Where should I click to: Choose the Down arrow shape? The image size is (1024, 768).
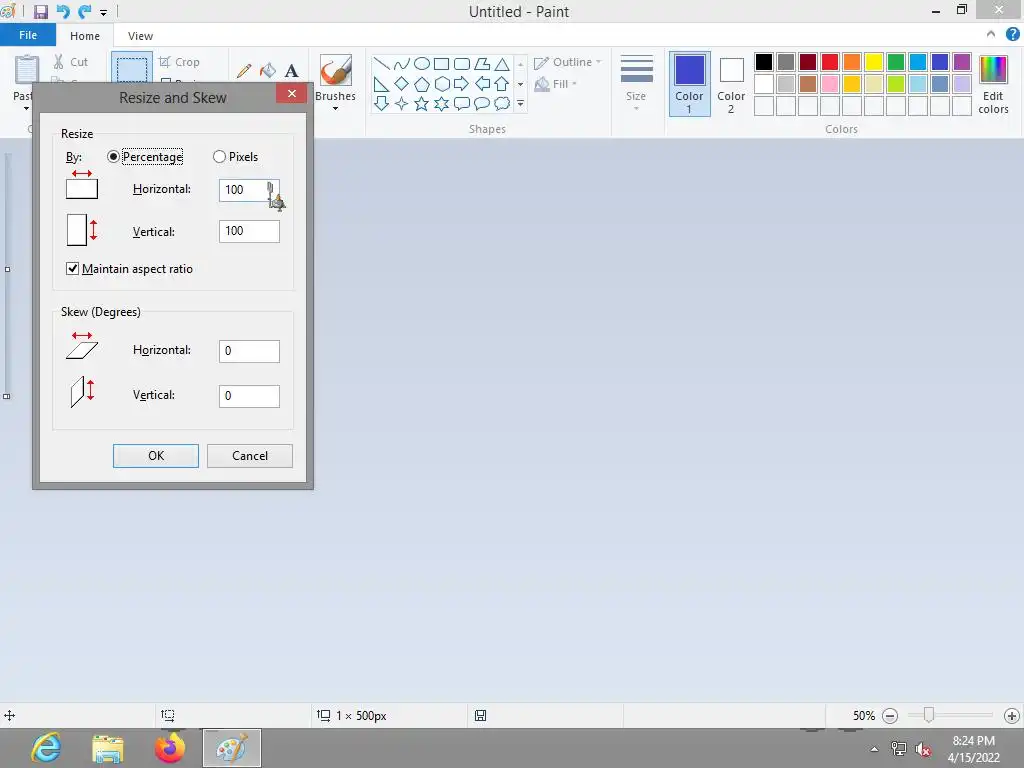pyautogui.click(x=381, y=103)
